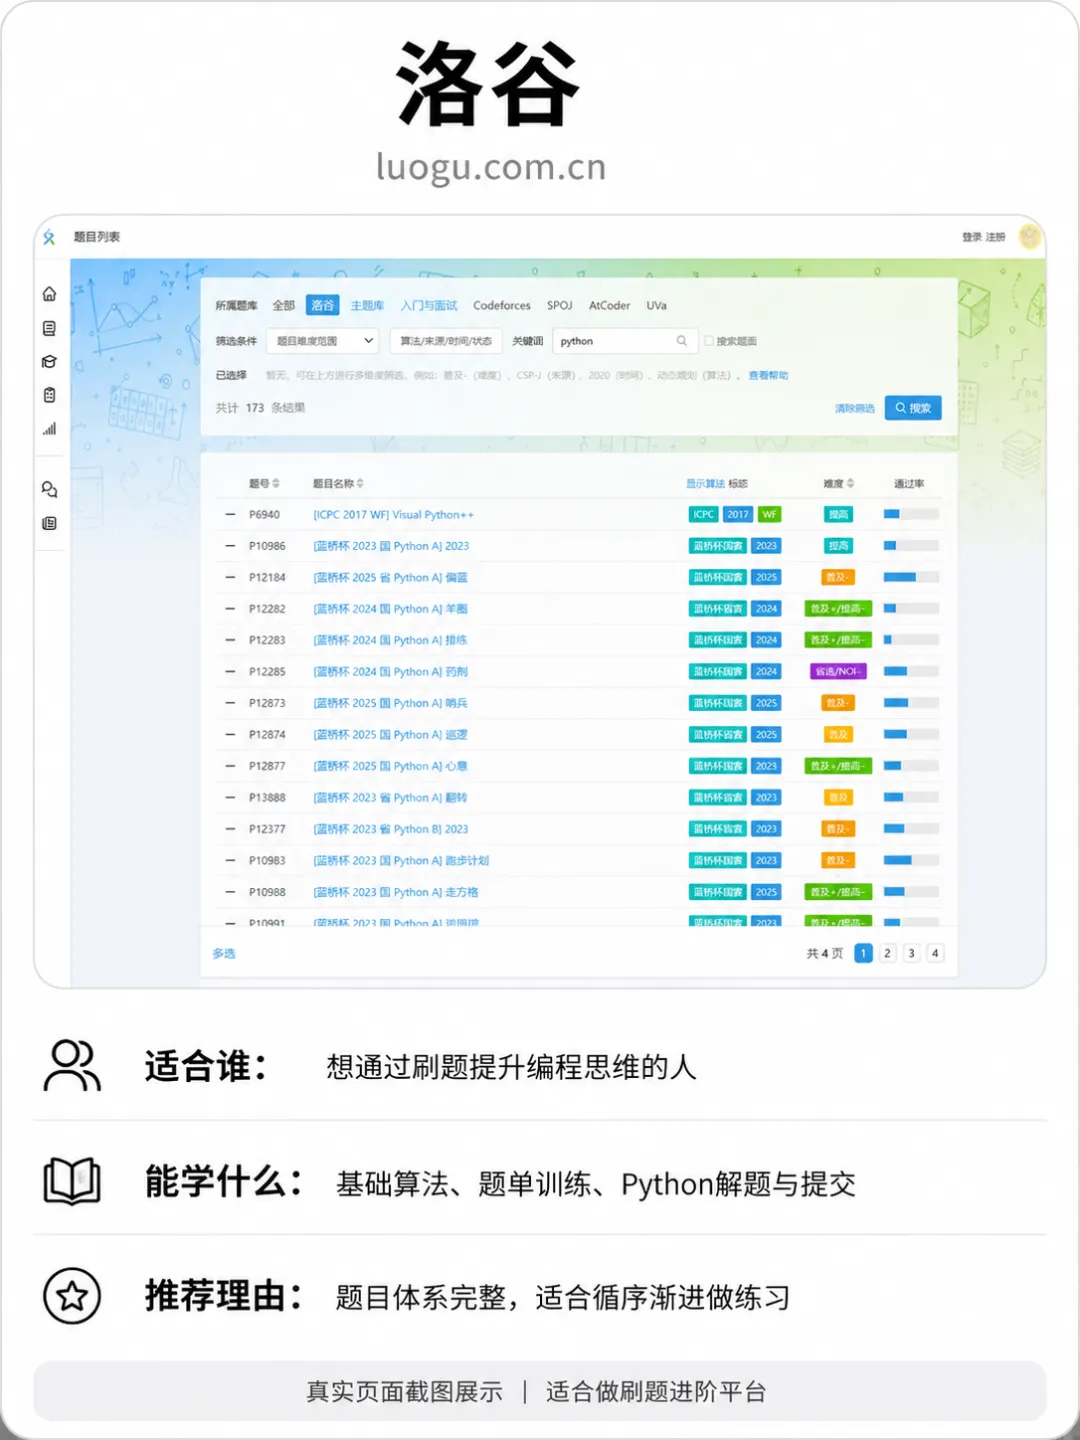1080x1440 pixels.
Task: Open the problem list sidebar icon
Action: click(49, 328)
